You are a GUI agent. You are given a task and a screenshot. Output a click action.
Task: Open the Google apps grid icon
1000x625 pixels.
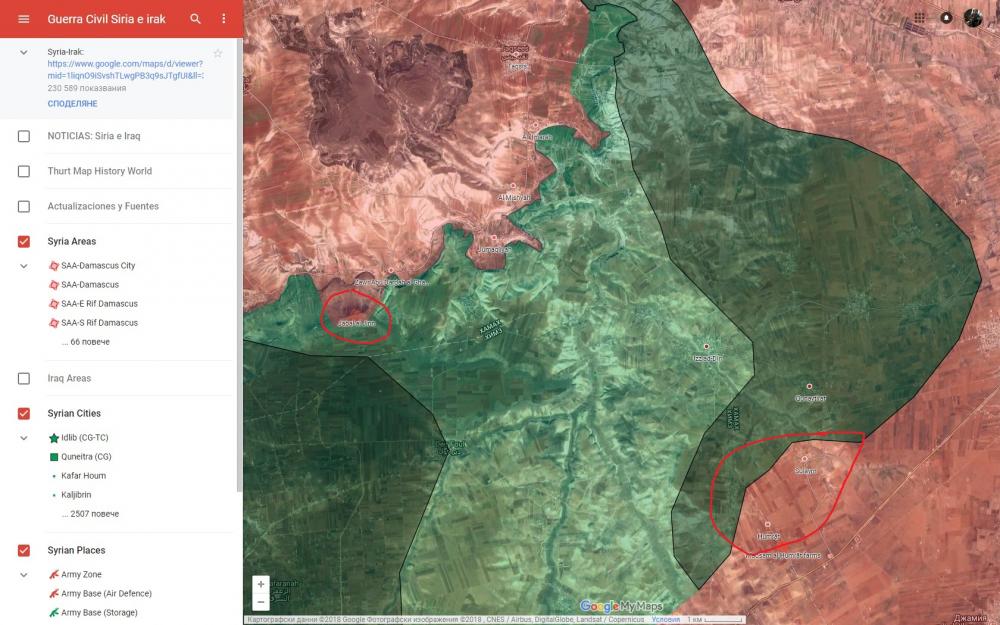(x=919, y=18)
